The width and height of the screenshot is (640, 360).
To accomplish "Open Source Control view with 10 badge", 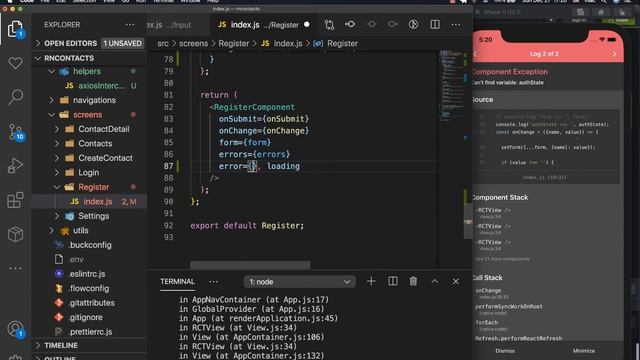I will 16,132.
